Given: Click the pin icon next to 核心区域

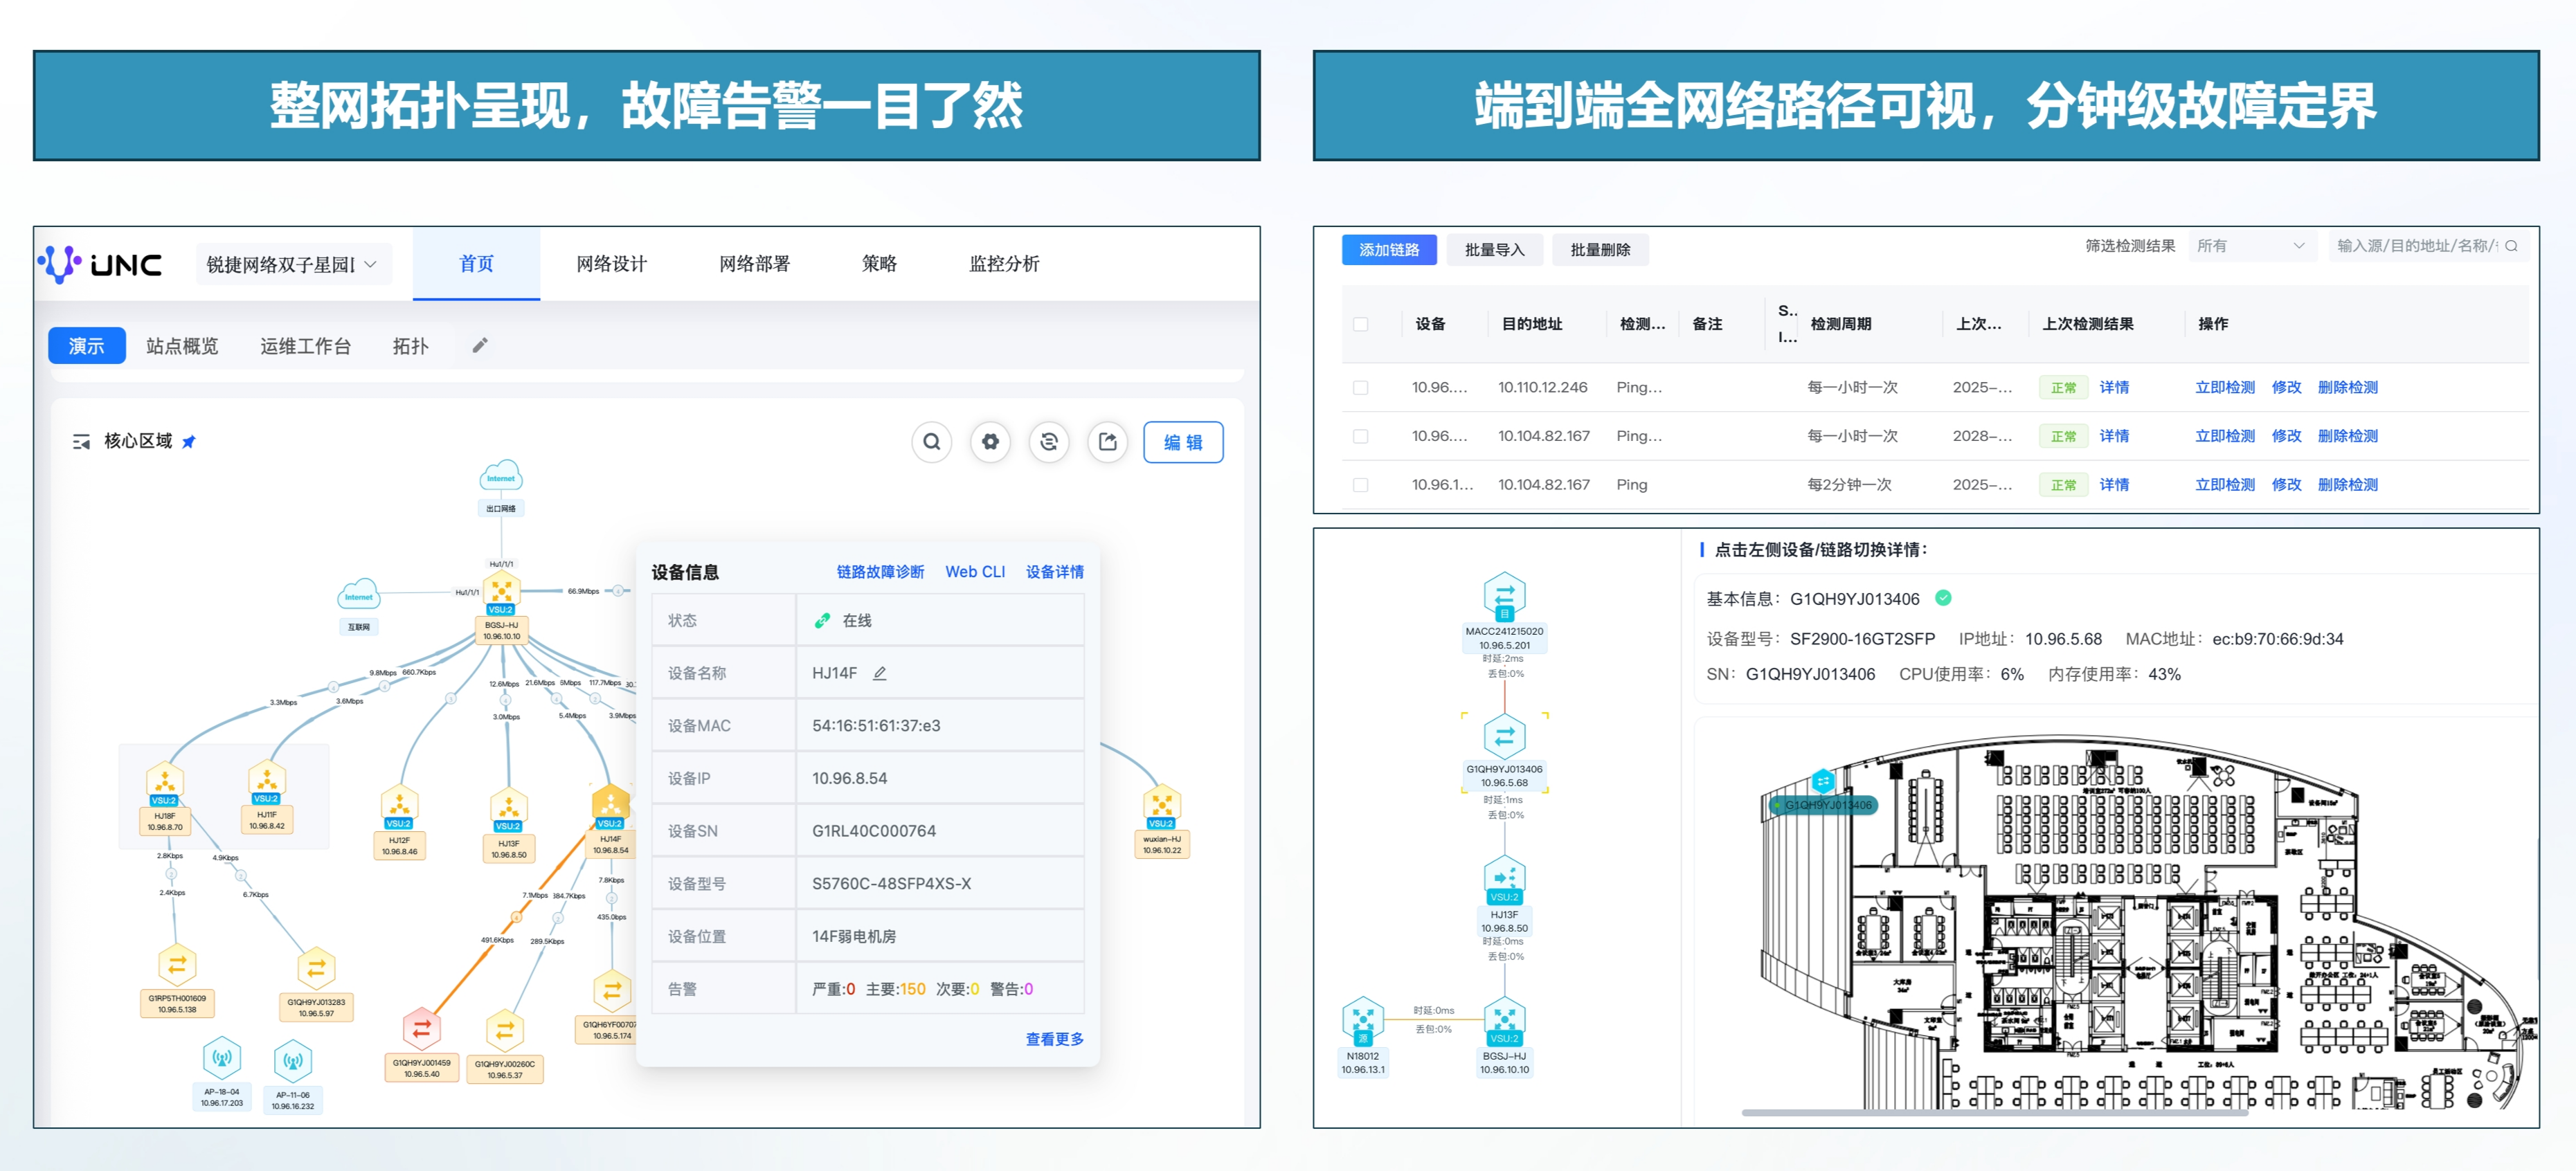Looking at the screenshot, I should point(189,442).
